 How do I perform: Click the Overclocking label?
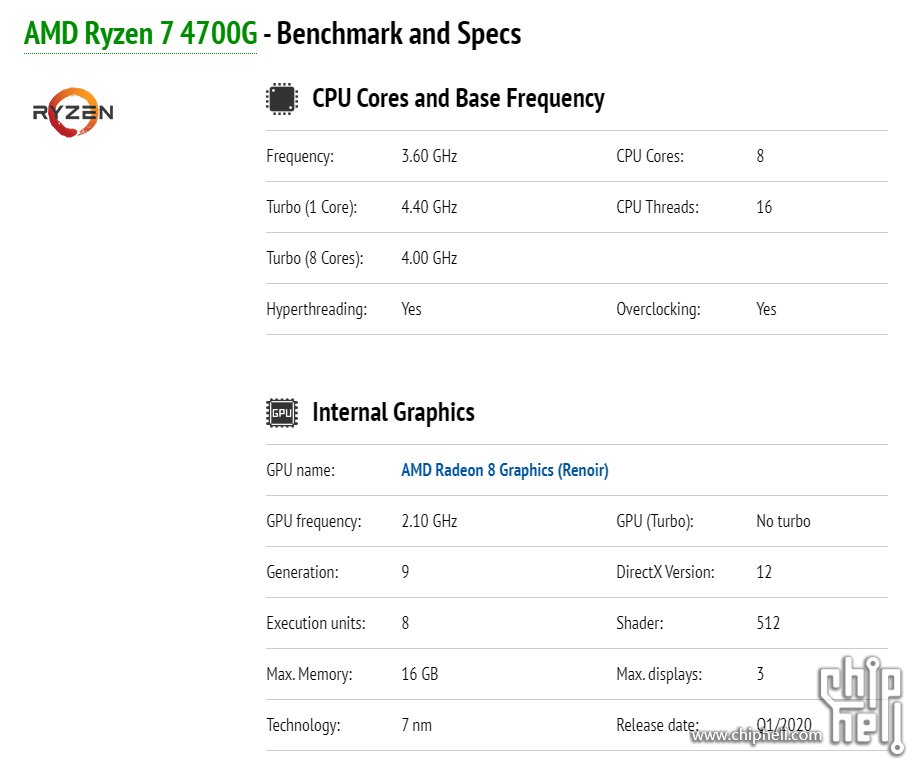pos(657,309)
